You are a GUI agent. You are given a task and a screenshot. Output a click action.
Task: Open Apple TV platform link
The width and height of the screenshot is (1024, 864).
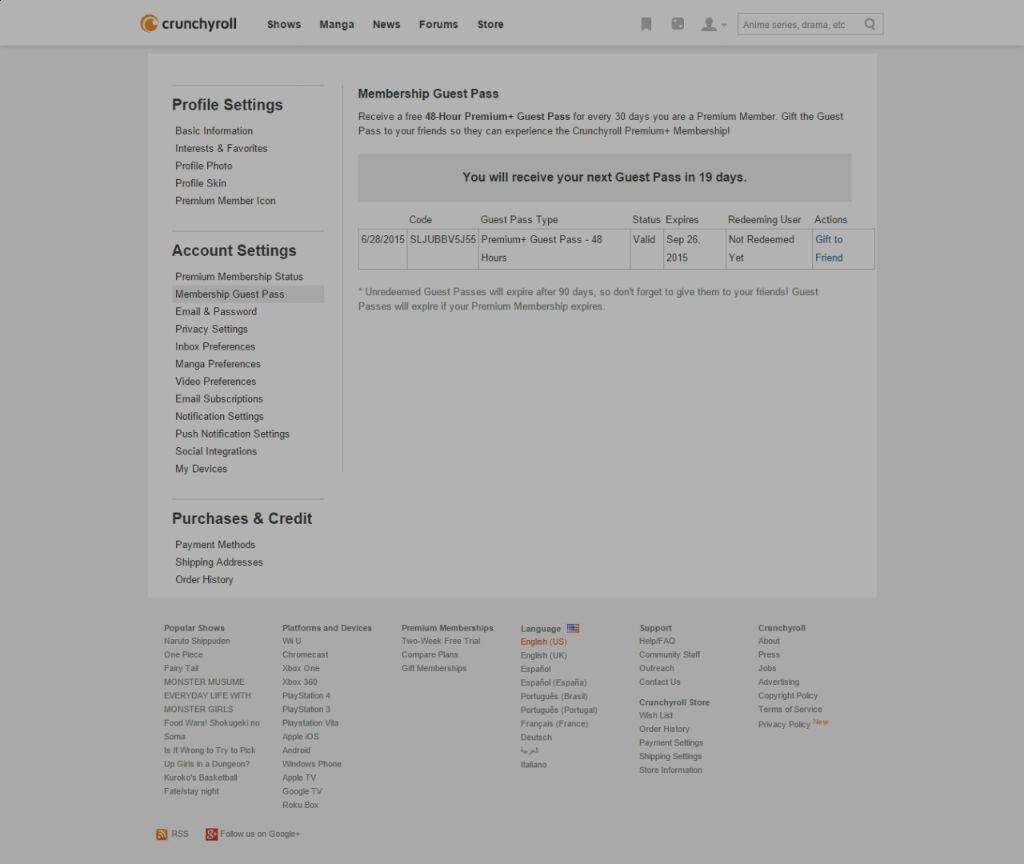(299, 778)
